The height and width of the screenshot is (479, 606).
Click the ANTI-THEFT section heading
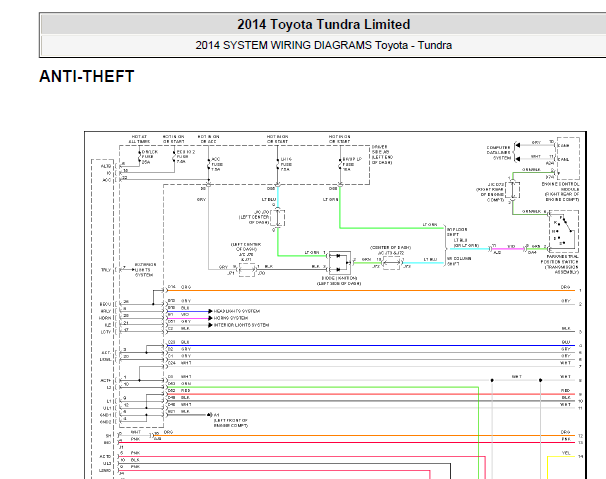tap(87, 76)
